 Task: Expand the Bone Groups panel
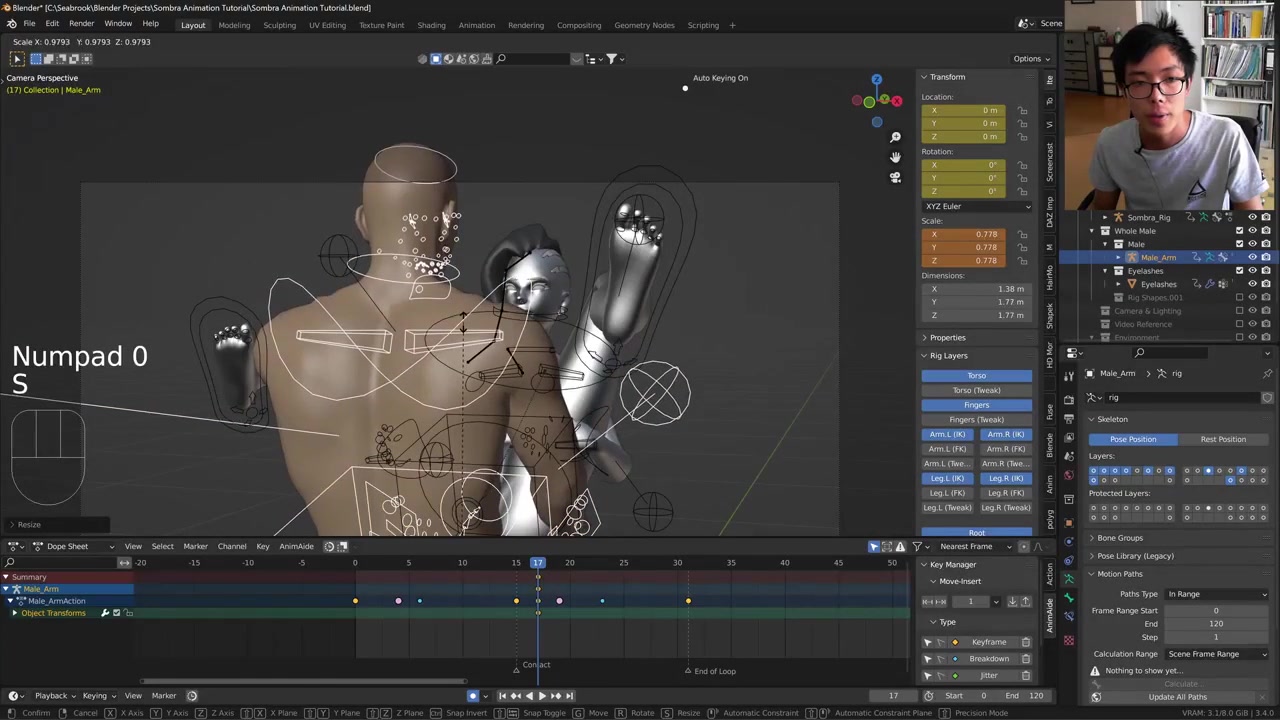(x=1120, y=538)
